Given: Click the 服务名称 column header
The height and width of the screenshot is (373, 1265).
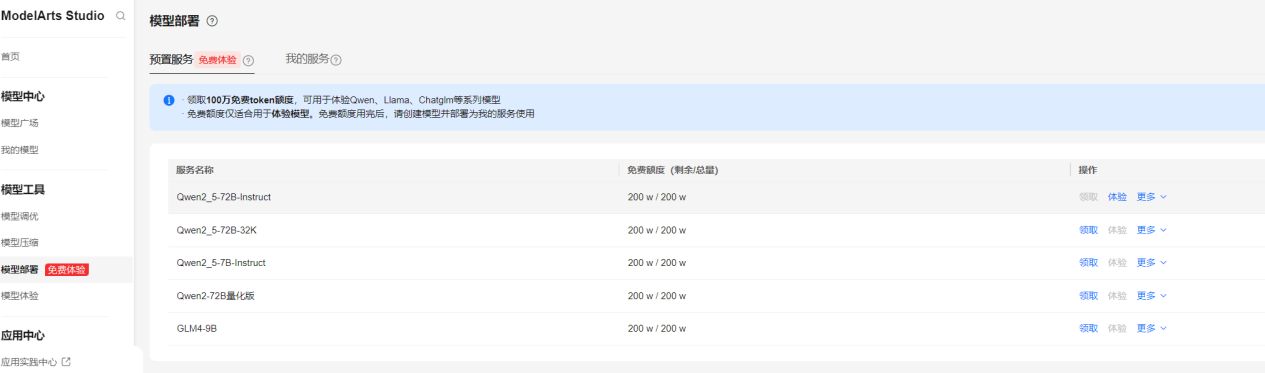Looking at the screenshot, I should (x=195, y=170).
